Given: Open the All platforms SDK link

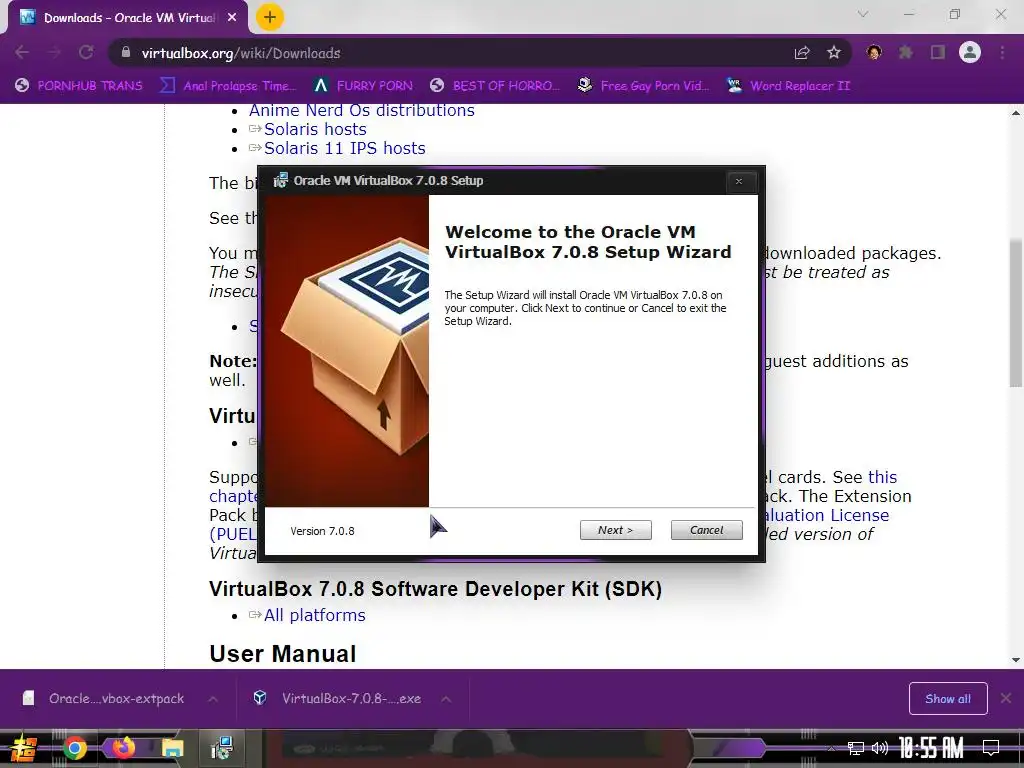Looking at the screenshot, I should (x=315, y=615).
